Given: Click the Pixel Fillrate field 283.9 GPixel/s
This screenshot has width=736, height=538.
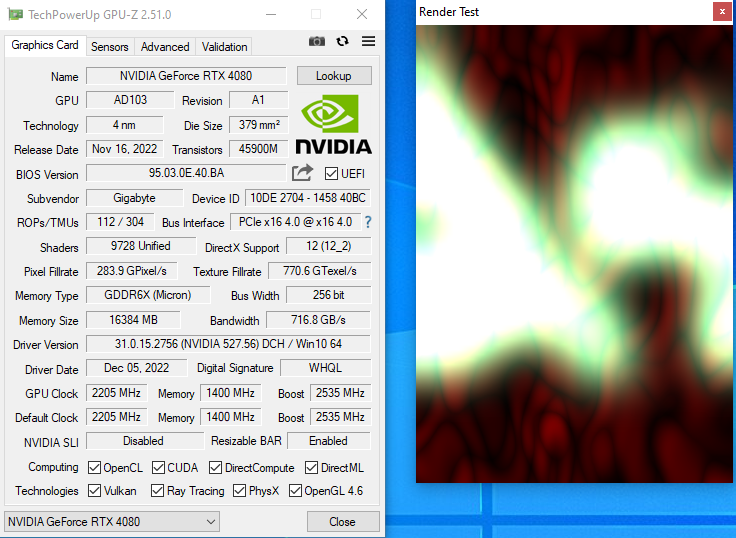Looking at the screenshot, I should tap(131, 271).
